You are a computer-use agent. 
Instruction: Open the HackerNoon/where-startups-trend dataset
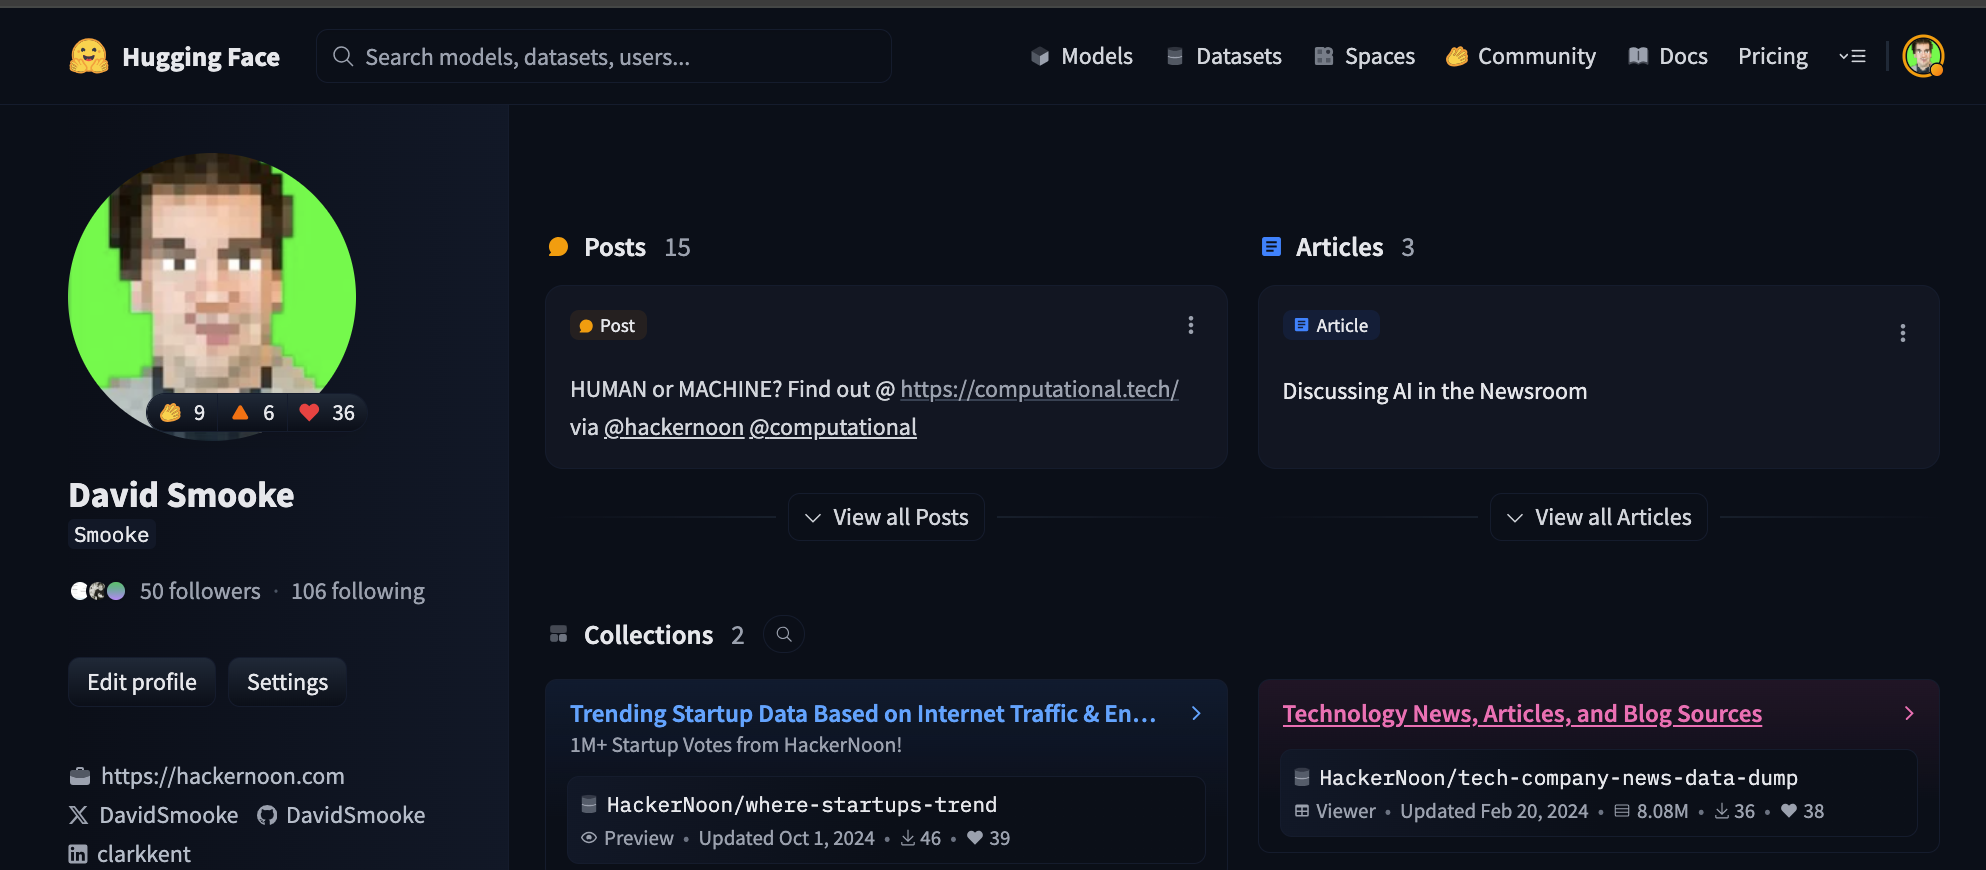[802, 805]
